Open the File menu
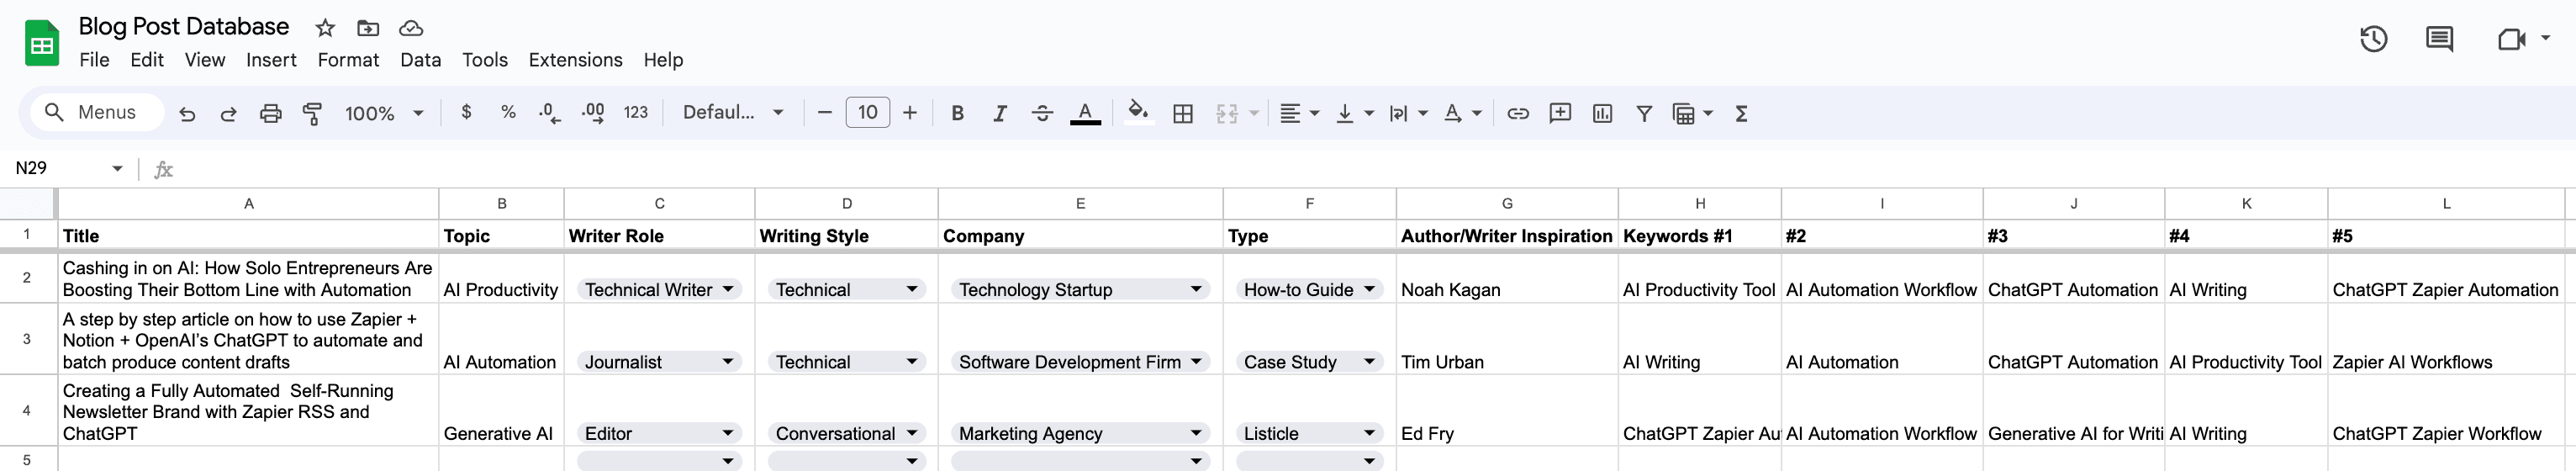 (94, 60)
